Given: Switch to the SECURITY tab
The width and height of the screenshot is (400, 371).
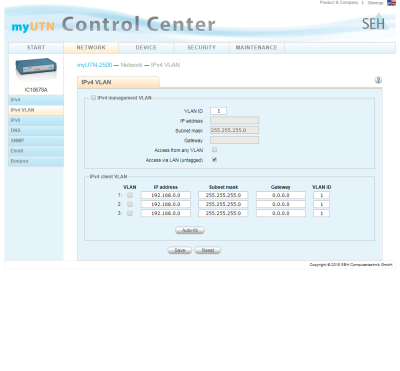Looking at the screenshot, I should pos(201,48).
